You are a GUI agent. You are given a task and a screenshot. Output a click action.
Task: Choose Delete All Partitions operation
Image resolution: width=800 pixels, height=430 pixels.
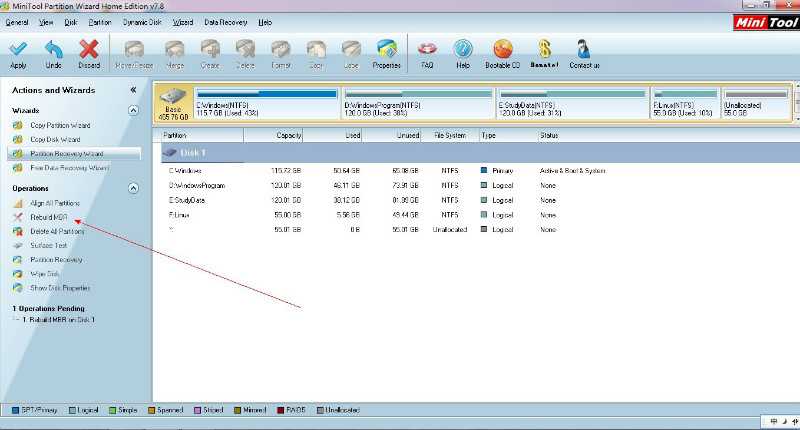tap(57, 232)
